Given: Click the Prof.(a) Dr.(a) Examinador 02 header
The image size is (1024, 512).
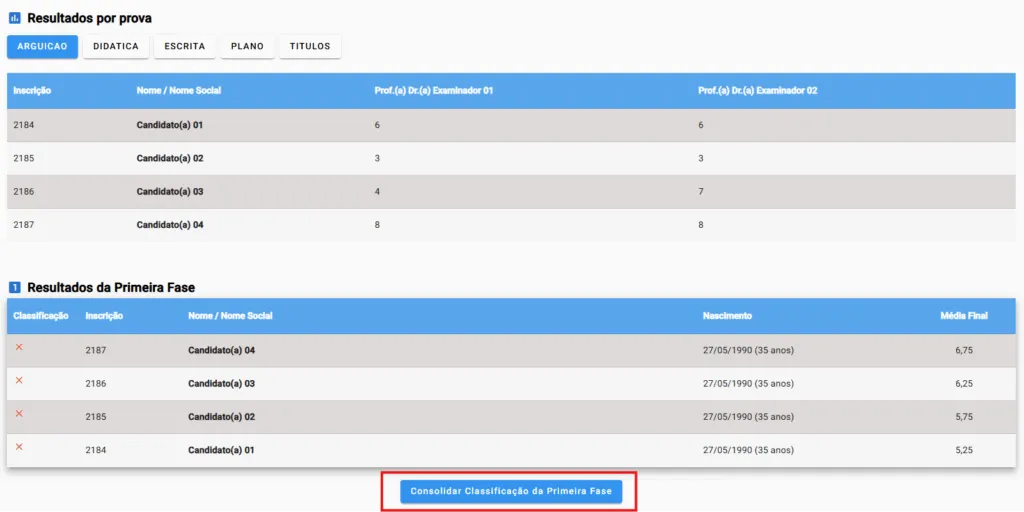Looking at the screenshot, I should tap(758, 91).
